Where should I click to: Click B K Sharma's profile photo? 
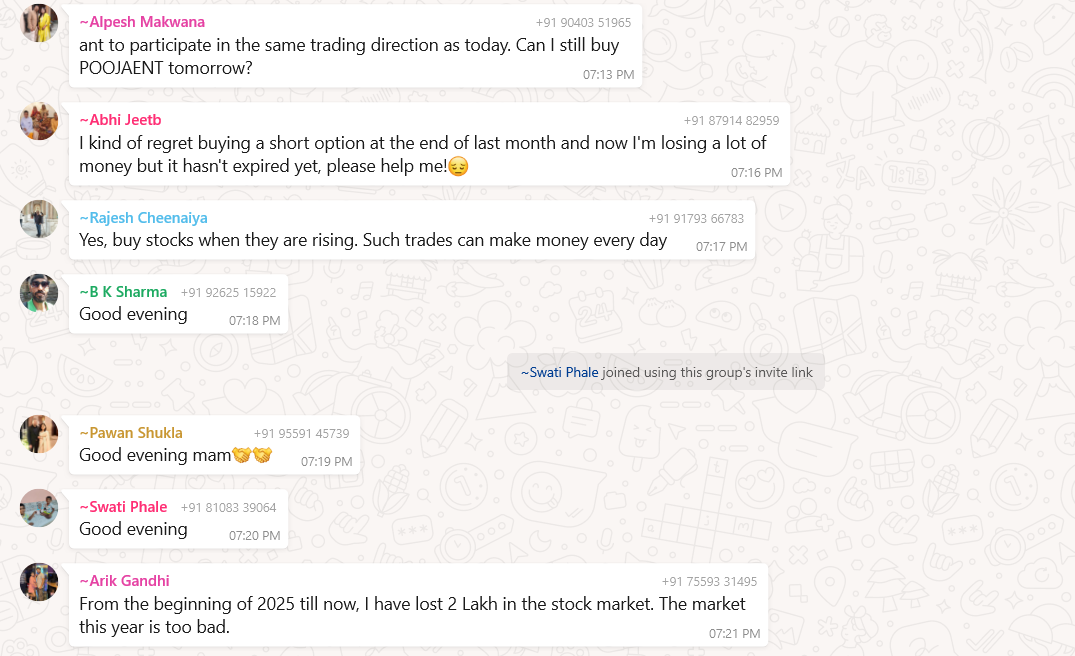point(39,293)
